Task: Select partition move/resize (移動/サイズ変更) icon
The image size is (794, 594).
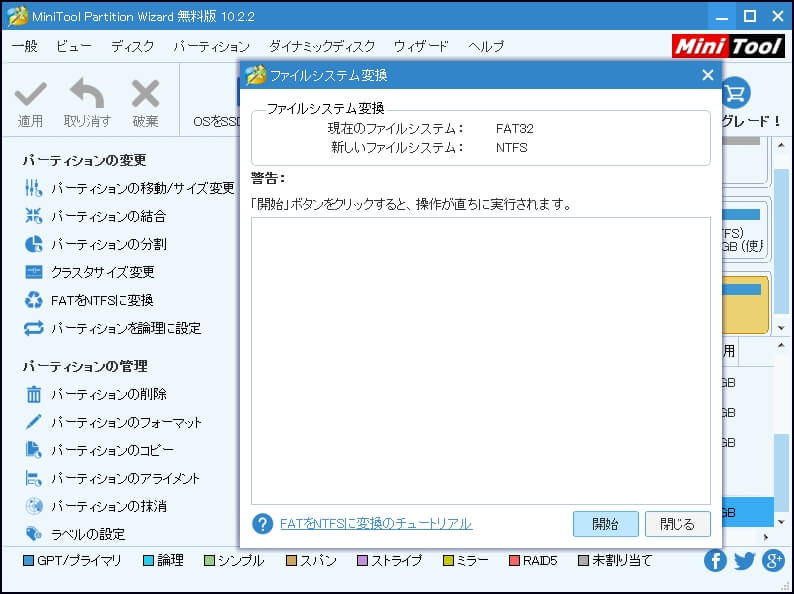Action: [33, 188]
